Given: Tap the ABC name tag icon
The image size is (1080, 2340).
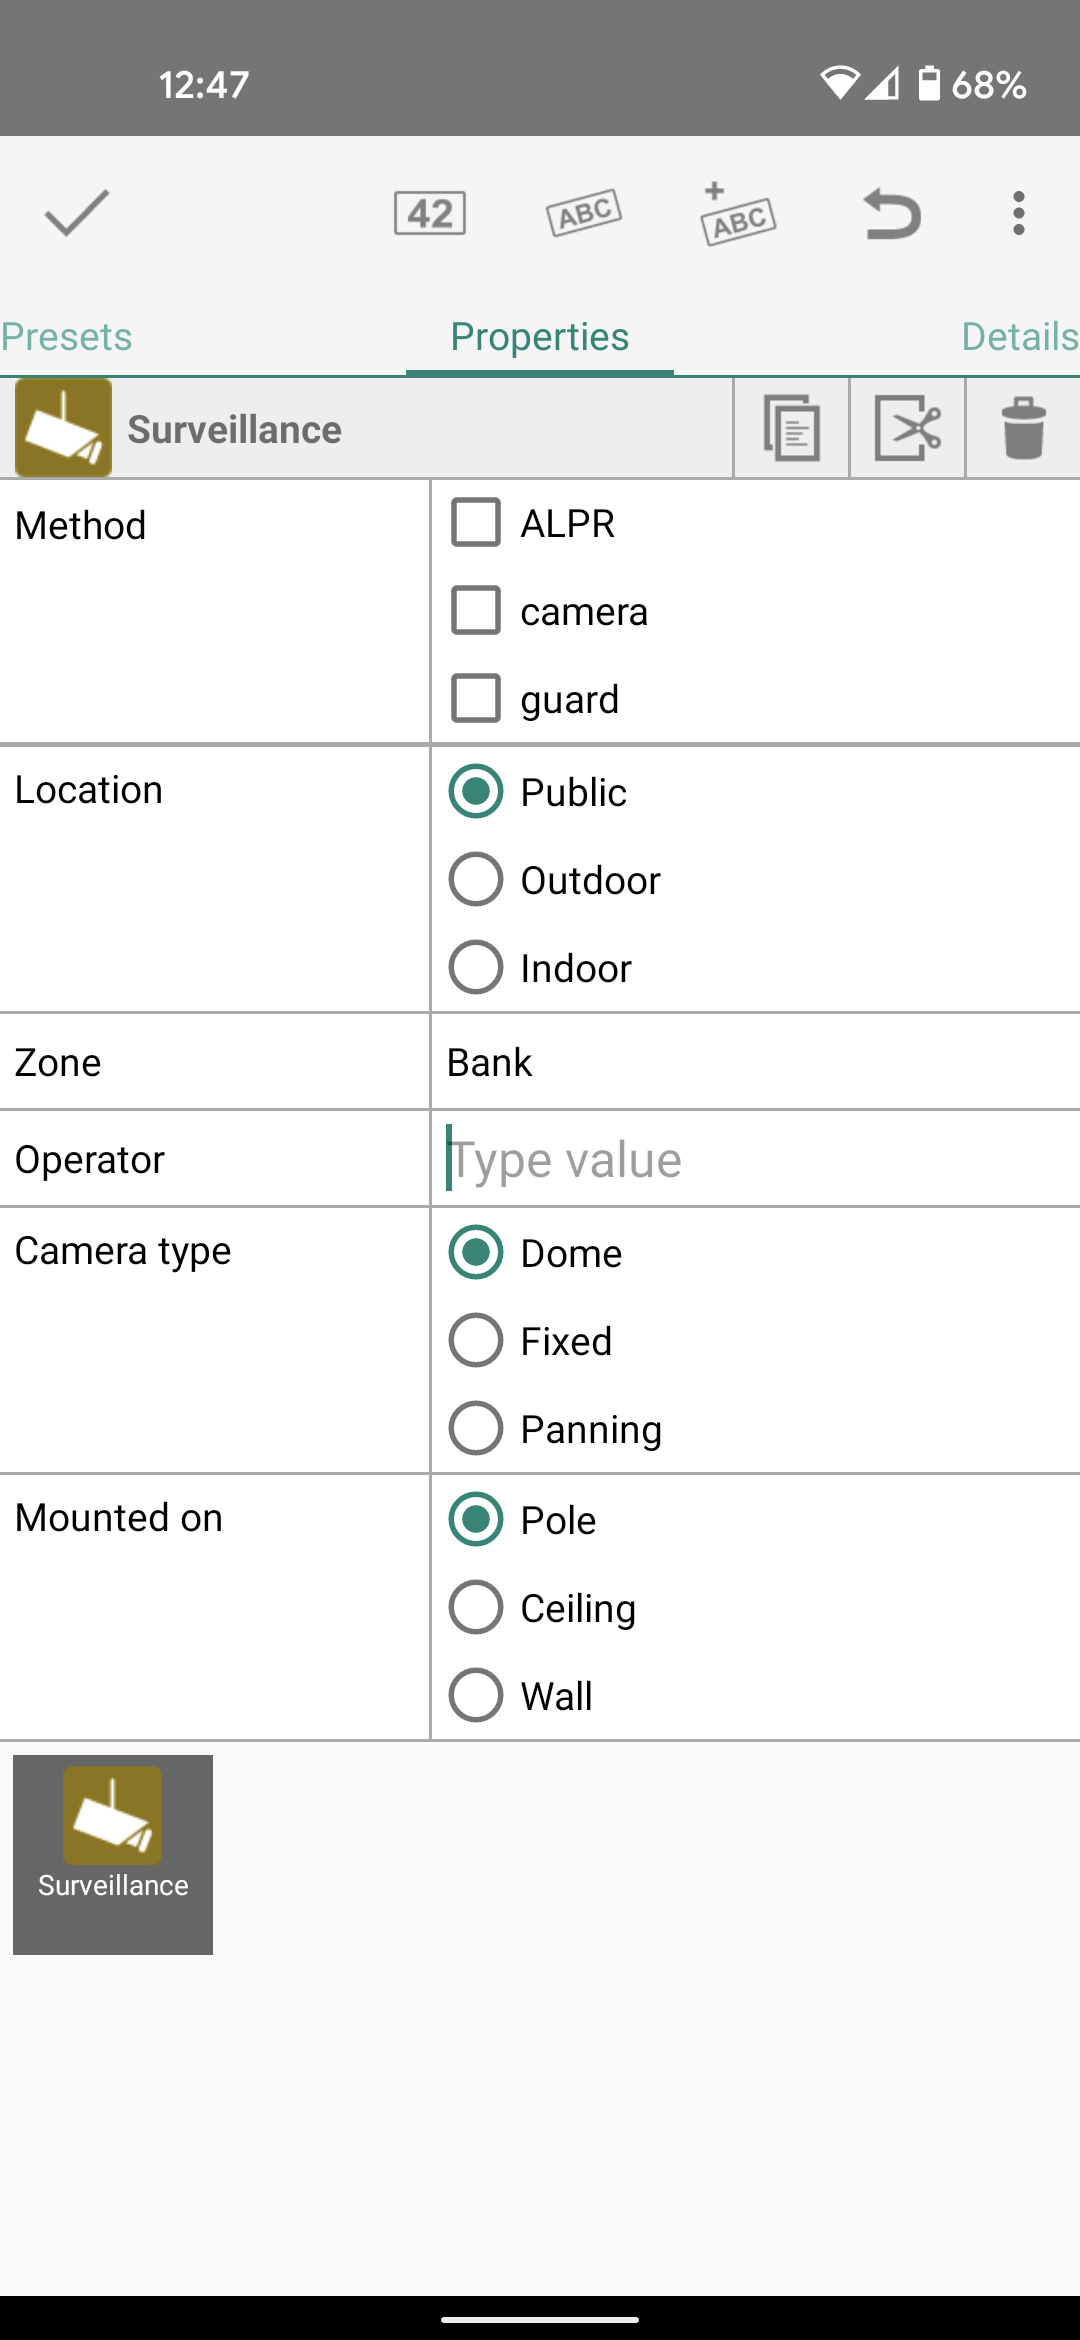Looking at the screenshot, I should (x=584, y=213).
